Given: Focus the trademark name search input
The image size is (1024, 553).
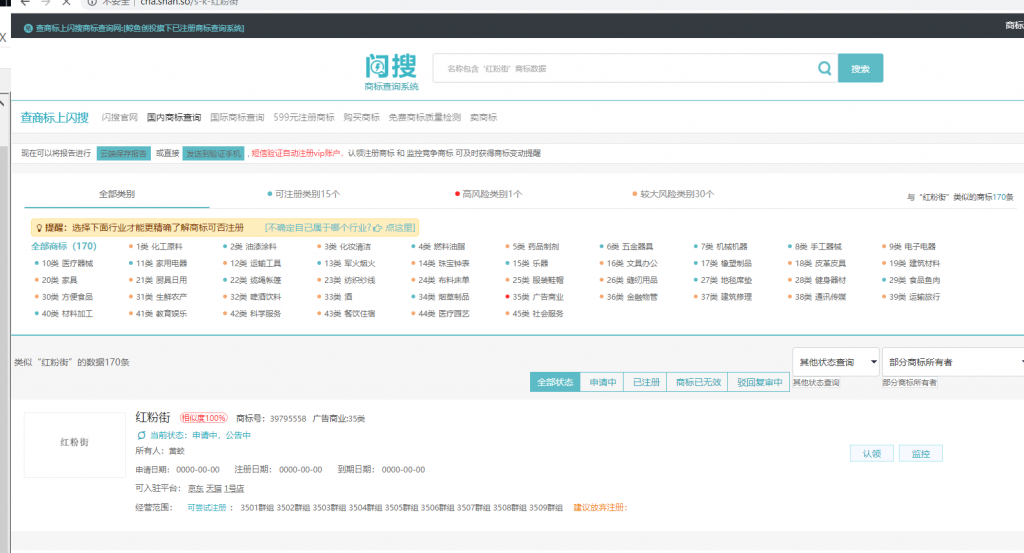Looking at the screenshot, I should pos(625,68).
